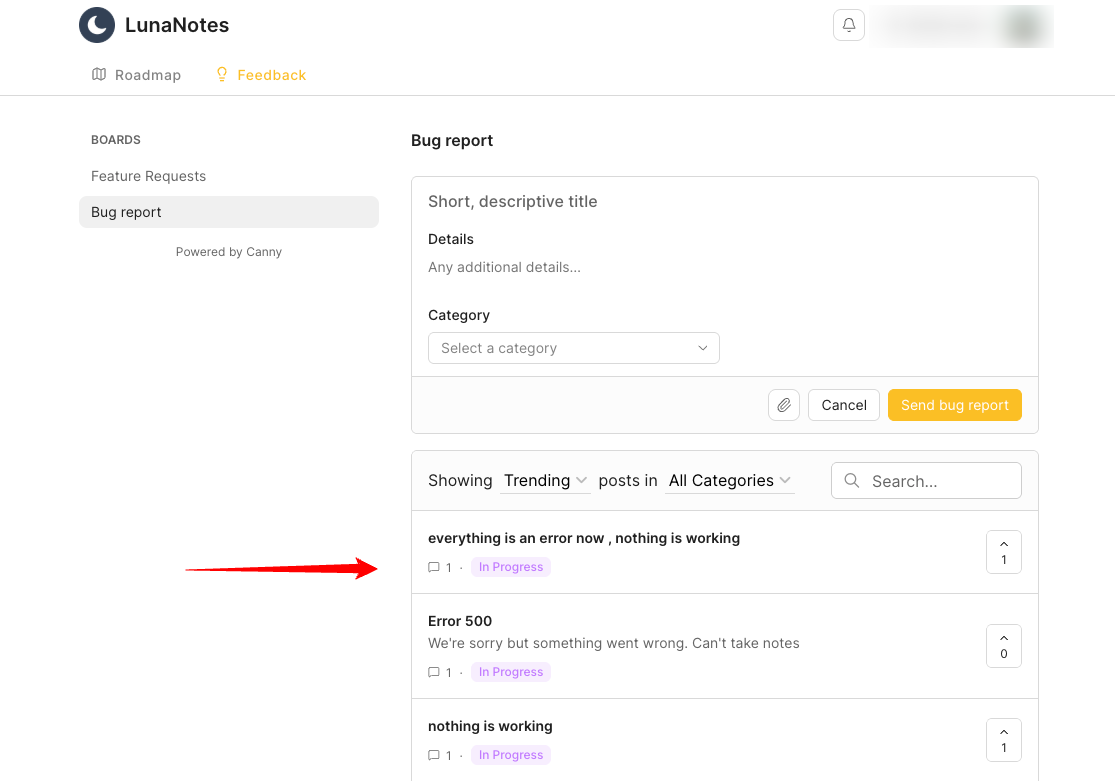Click comment icon on 'Error 500' post
Screen dimensions: 1115x781
click(x=434, y=672)
